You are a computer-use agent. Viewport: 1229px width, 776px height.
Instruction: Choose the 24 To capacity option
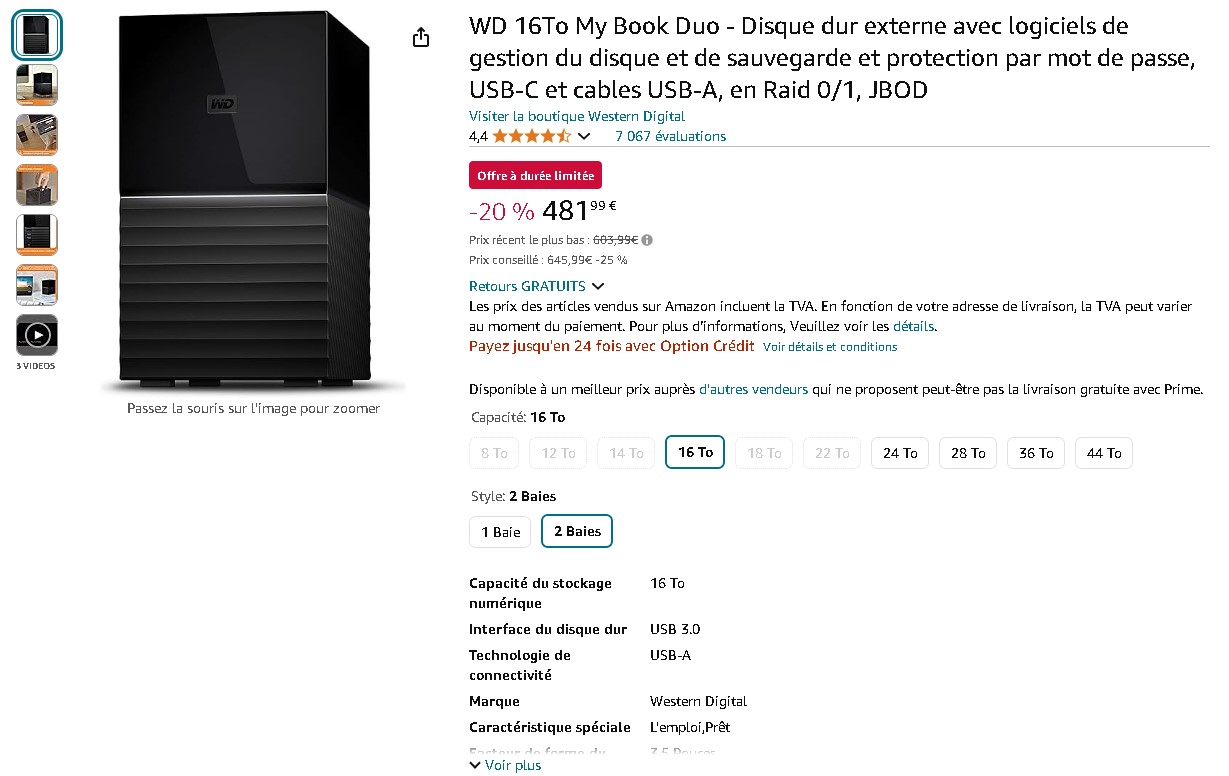900,453
